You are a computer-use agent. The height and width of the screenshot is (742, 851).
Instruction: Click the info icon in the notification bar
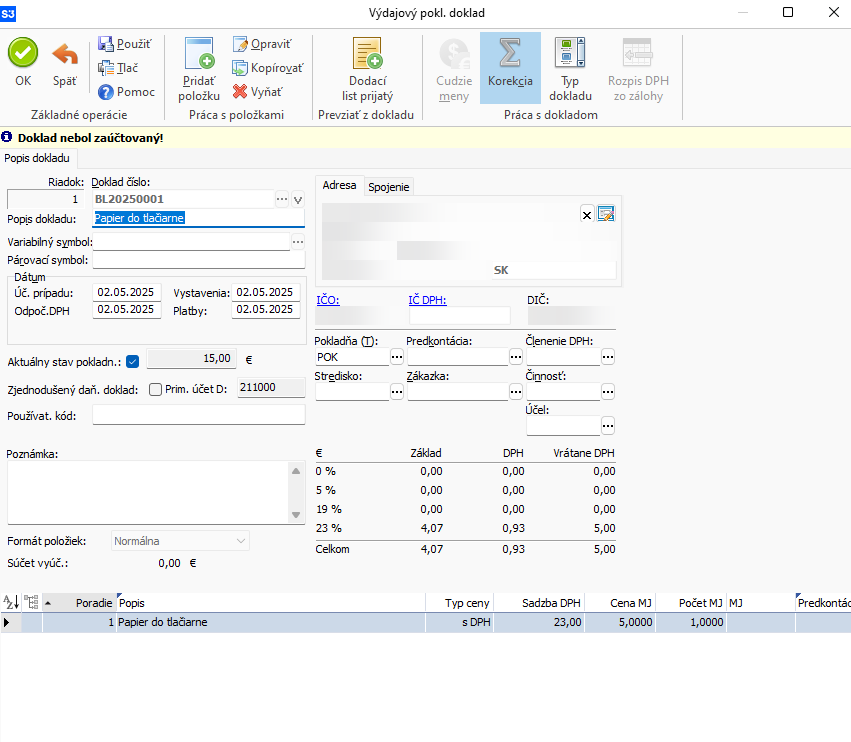click(x=7, y=137)
